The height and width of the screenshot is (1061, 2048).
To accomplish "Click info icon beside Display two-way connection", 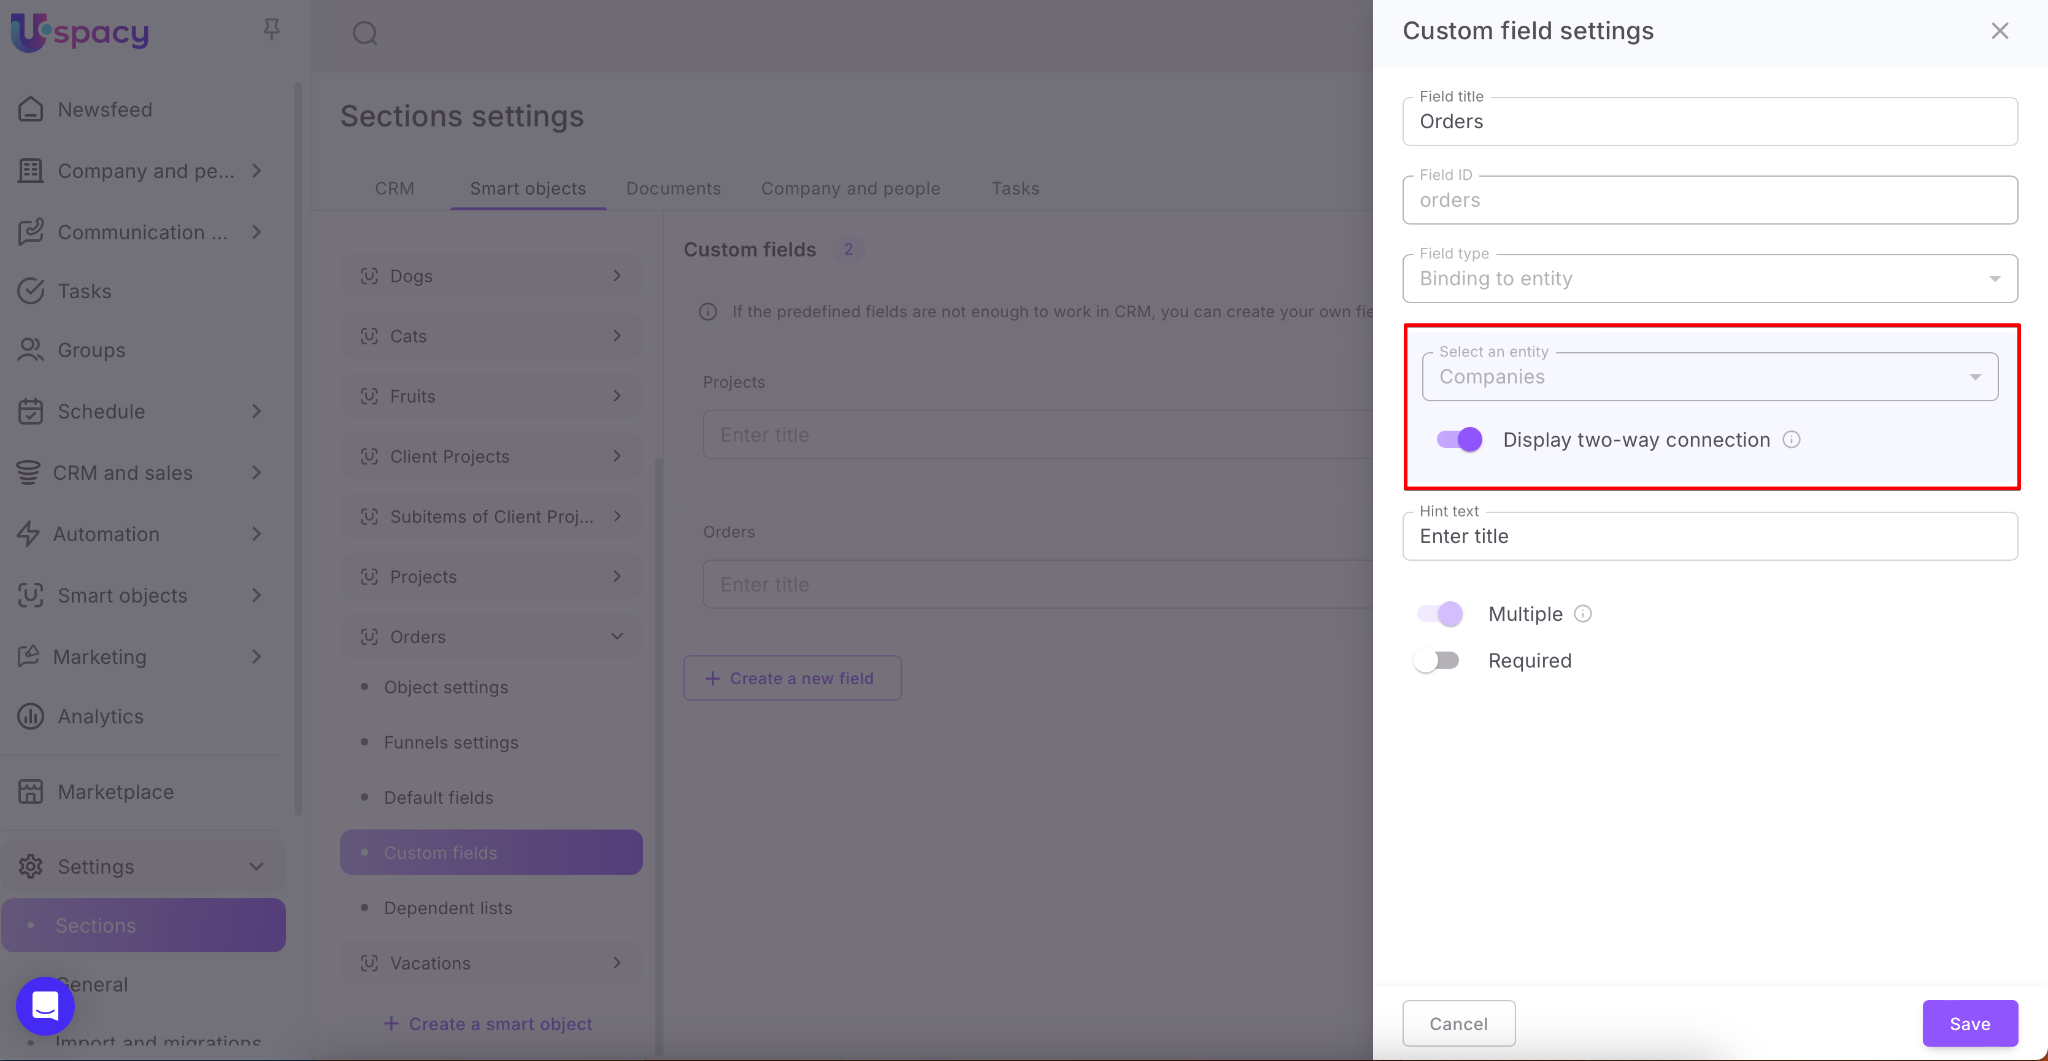I will pyautogui.click(x=1791, y=440).
